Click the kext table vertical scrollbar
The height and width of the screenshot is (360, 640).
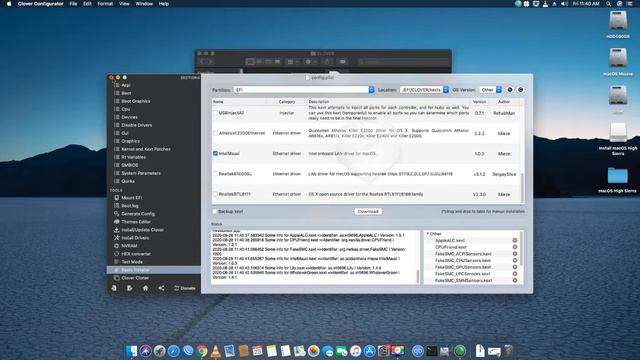click(x=522, y=187)
